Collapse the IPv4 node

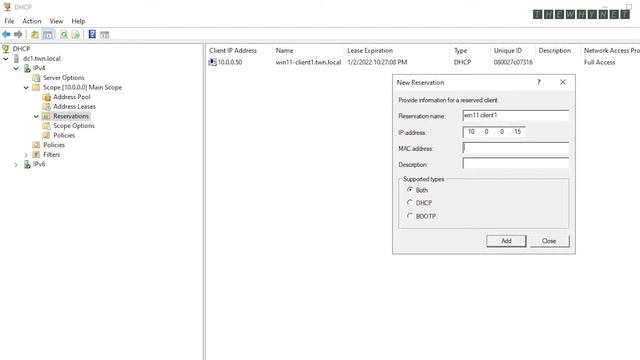[x=16, y=68]
